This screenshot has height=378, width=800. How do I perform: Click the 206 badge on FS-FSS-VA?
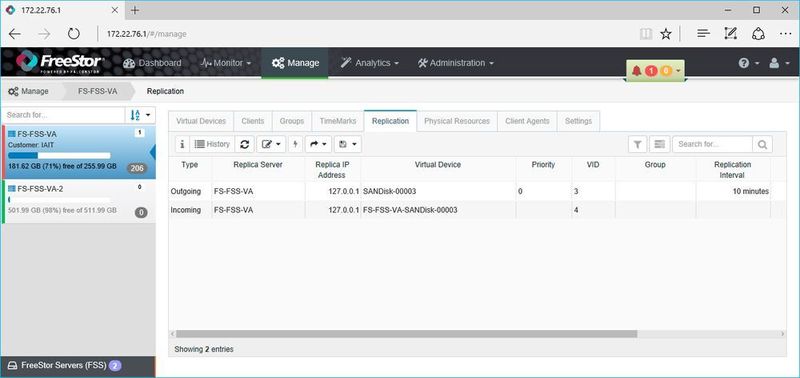tap(136, 168)
